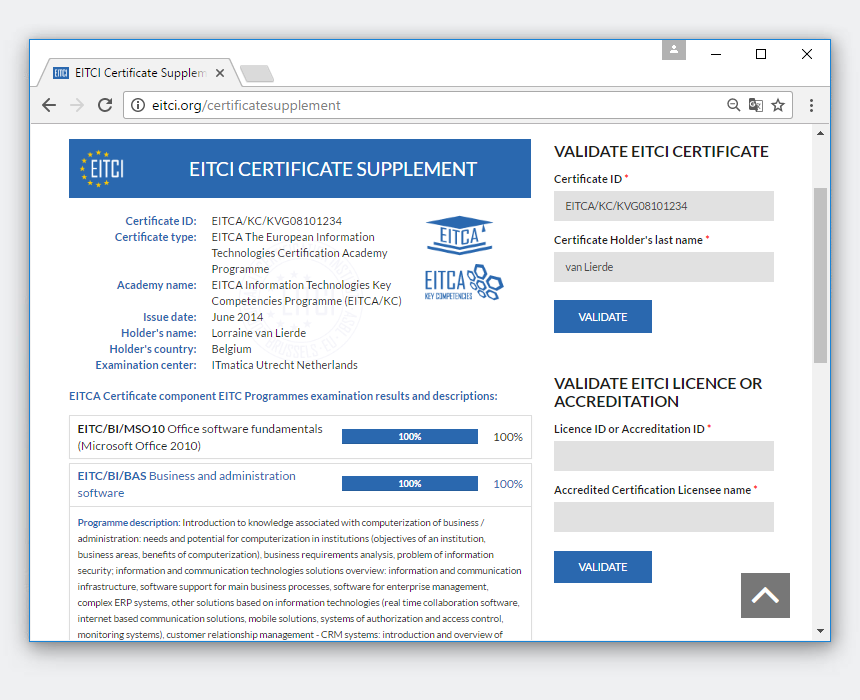Click the EITCI logo in header

tap(102, 169)
